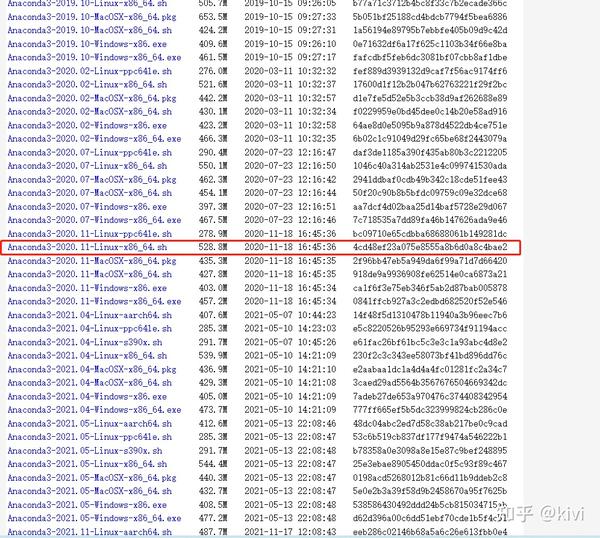Click timestamp 2020-07-23 12:16:51
600x538 pixels.
290,207
